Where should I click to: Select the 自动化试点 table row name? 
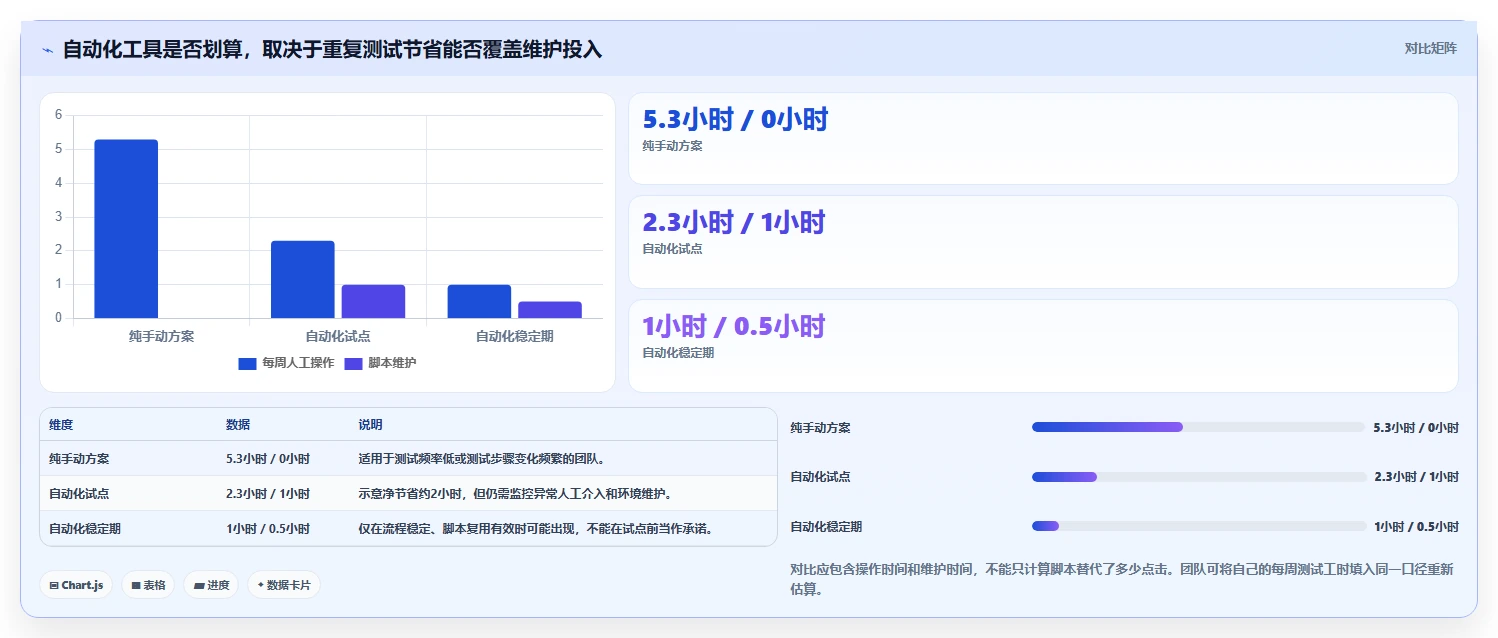(x=79, y=494)
